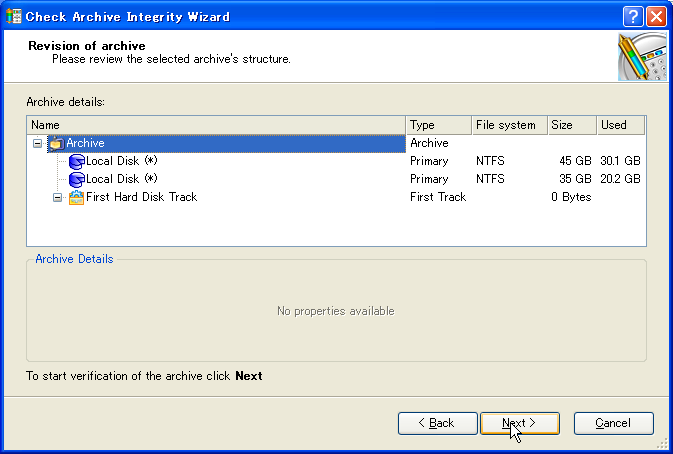673x454 pixels.
Task: Collapse the First Hard Disk Track node
Action: [58, 197]
